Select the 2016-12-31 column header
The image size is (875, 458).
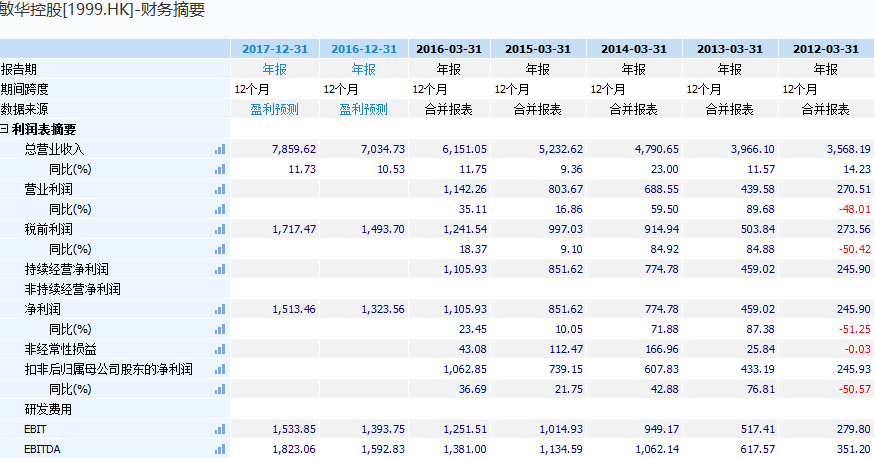pos(364,49)
